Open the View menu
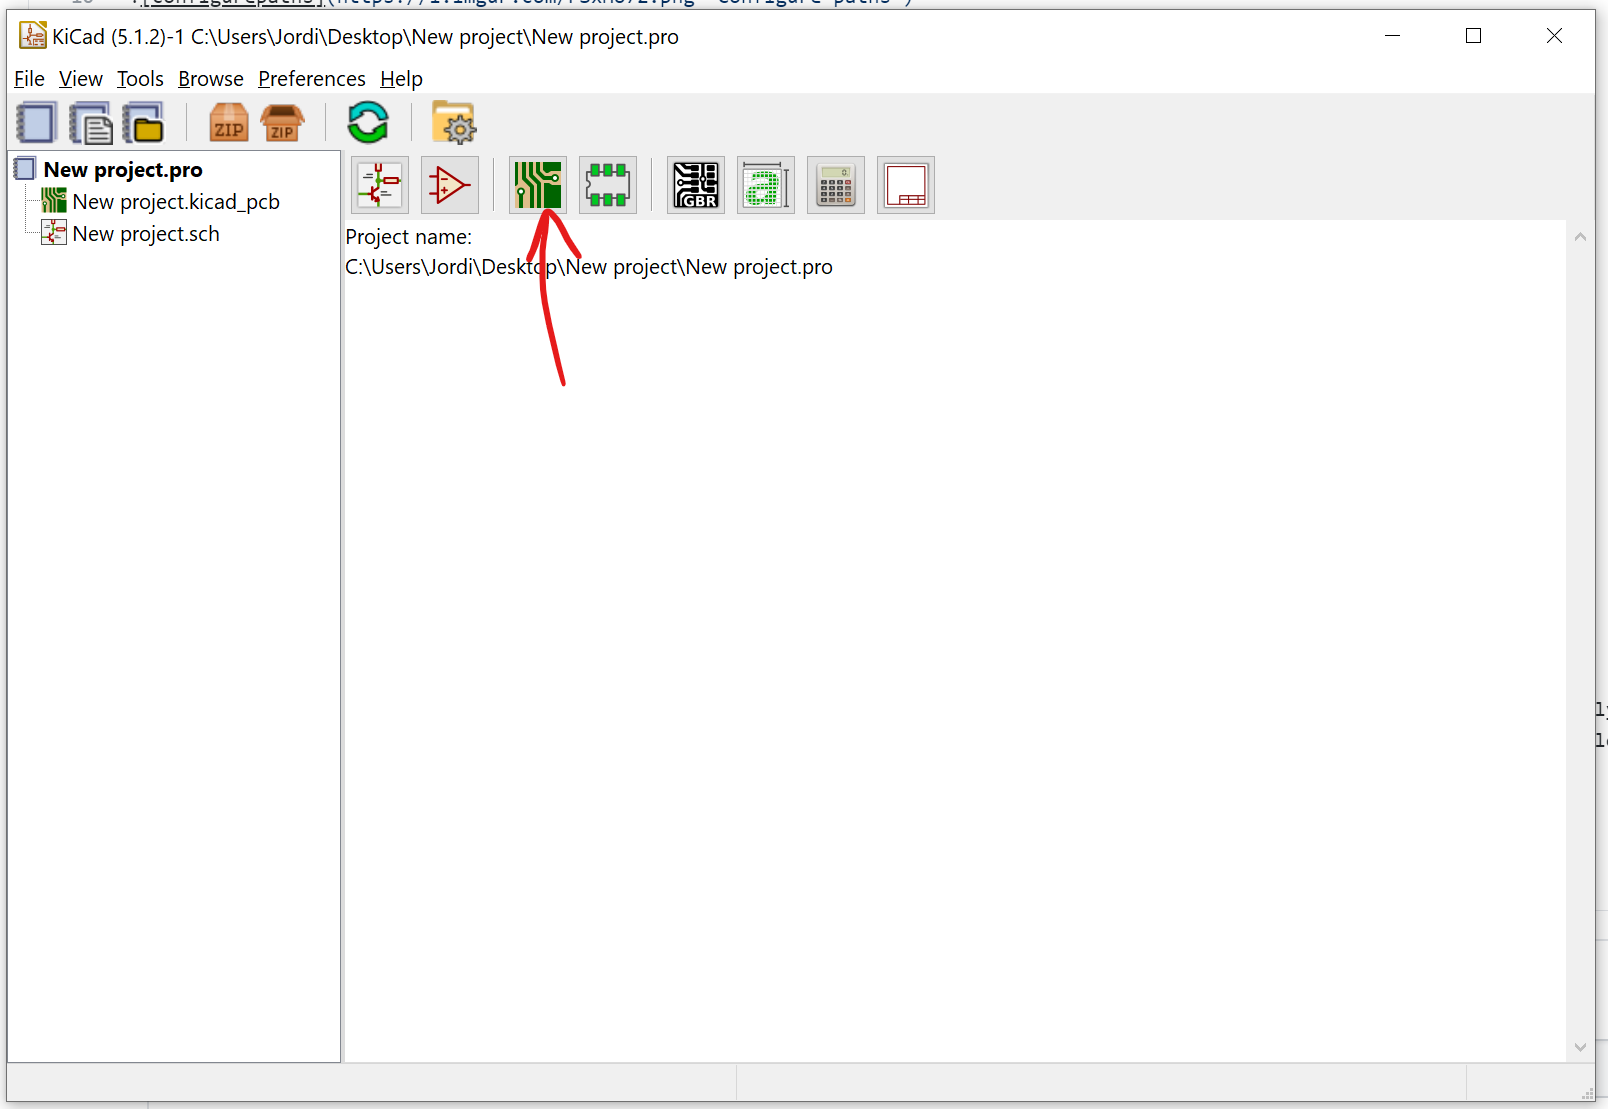Screen dimensions: 1608x1109 pyautogui.click(x=81, y=79)
